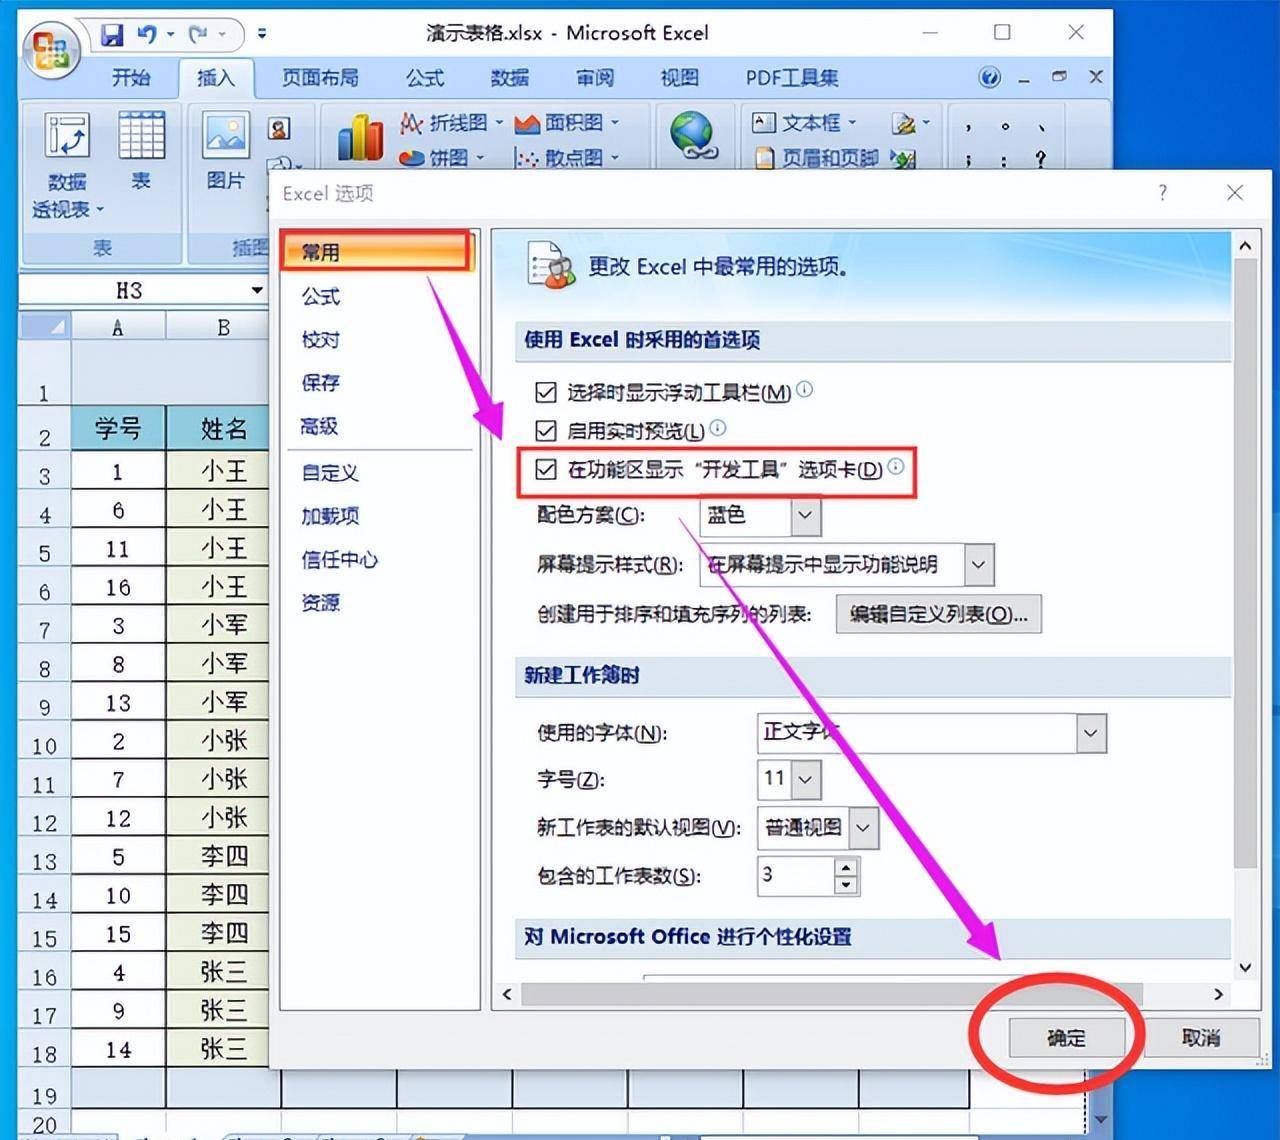
Task: Select 自定义 category in Excel Options
Action: [330, 473]
